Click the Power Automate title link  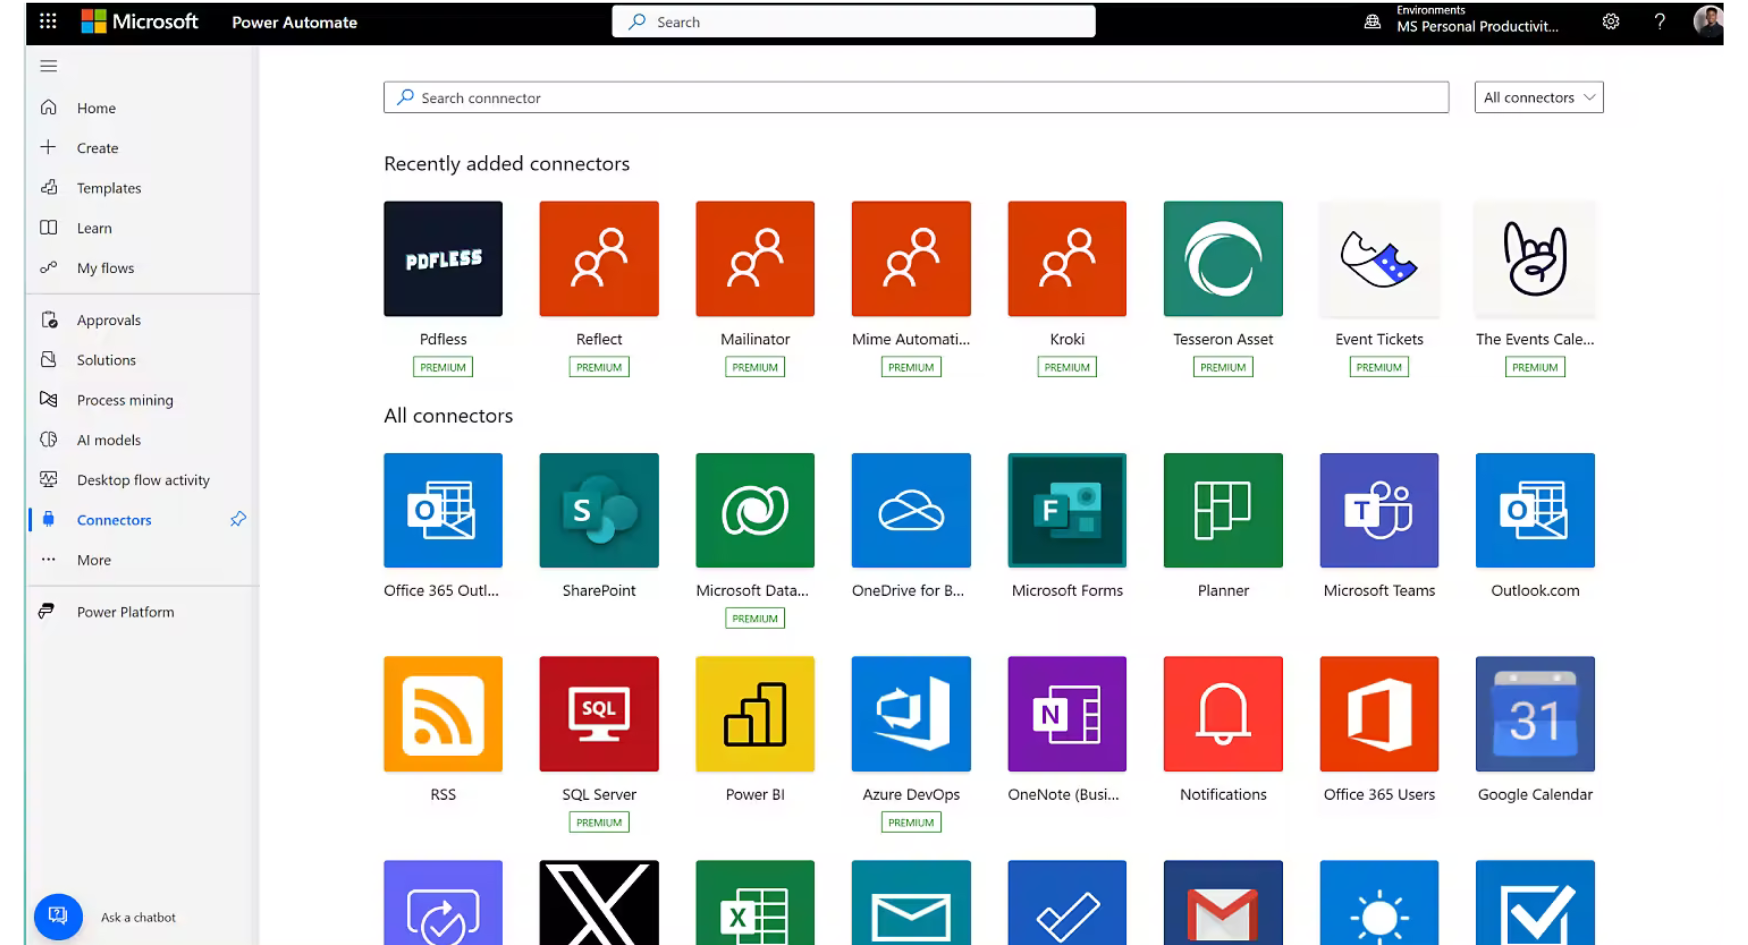pyautogui.click(x=294, y=22)
